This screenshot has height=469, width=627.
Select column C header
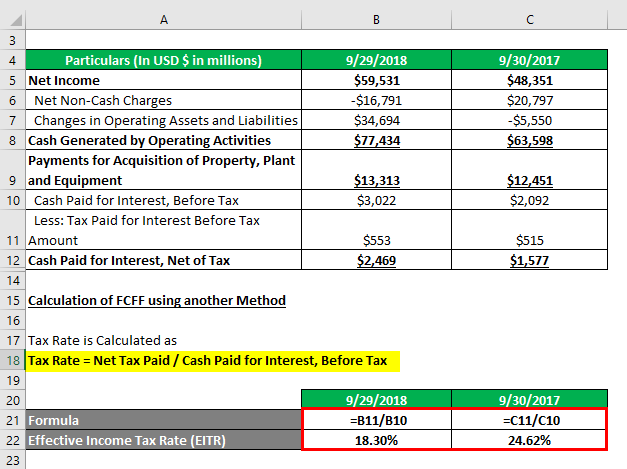pyautogui.click(x=529, y=20)
